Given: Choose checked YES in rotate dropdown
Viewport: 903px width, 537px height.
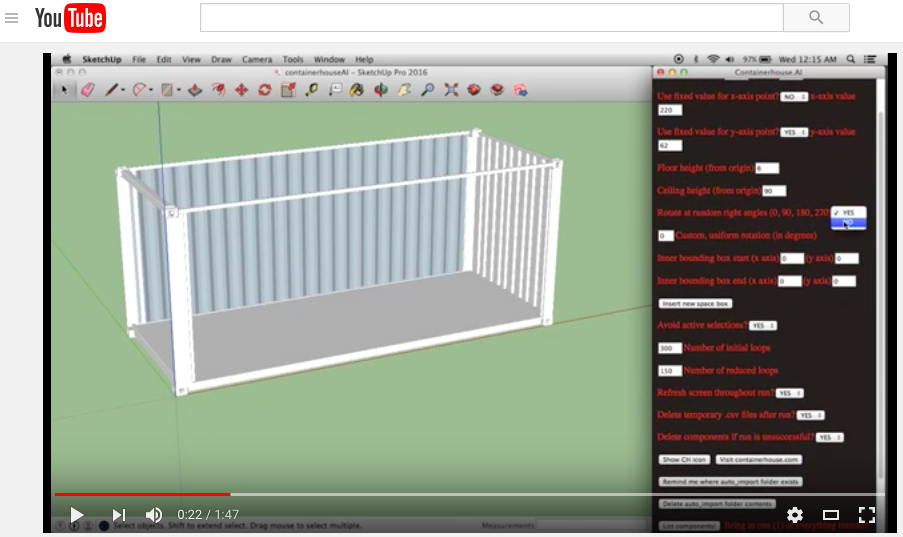Looking at the screenshot, I should point(848,213).
